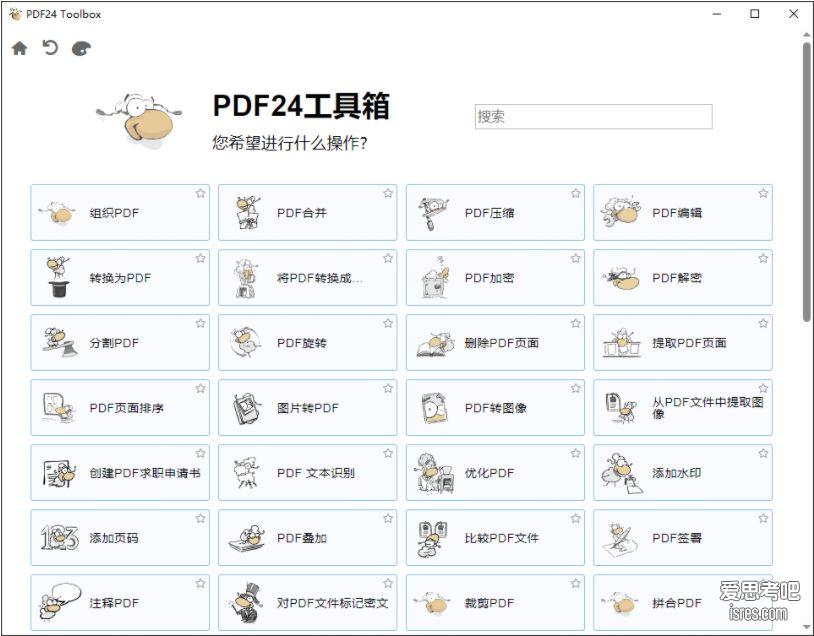Star the PDF加密 card
The height and width of the screenshot is (636, 814).
click(576, 259)
